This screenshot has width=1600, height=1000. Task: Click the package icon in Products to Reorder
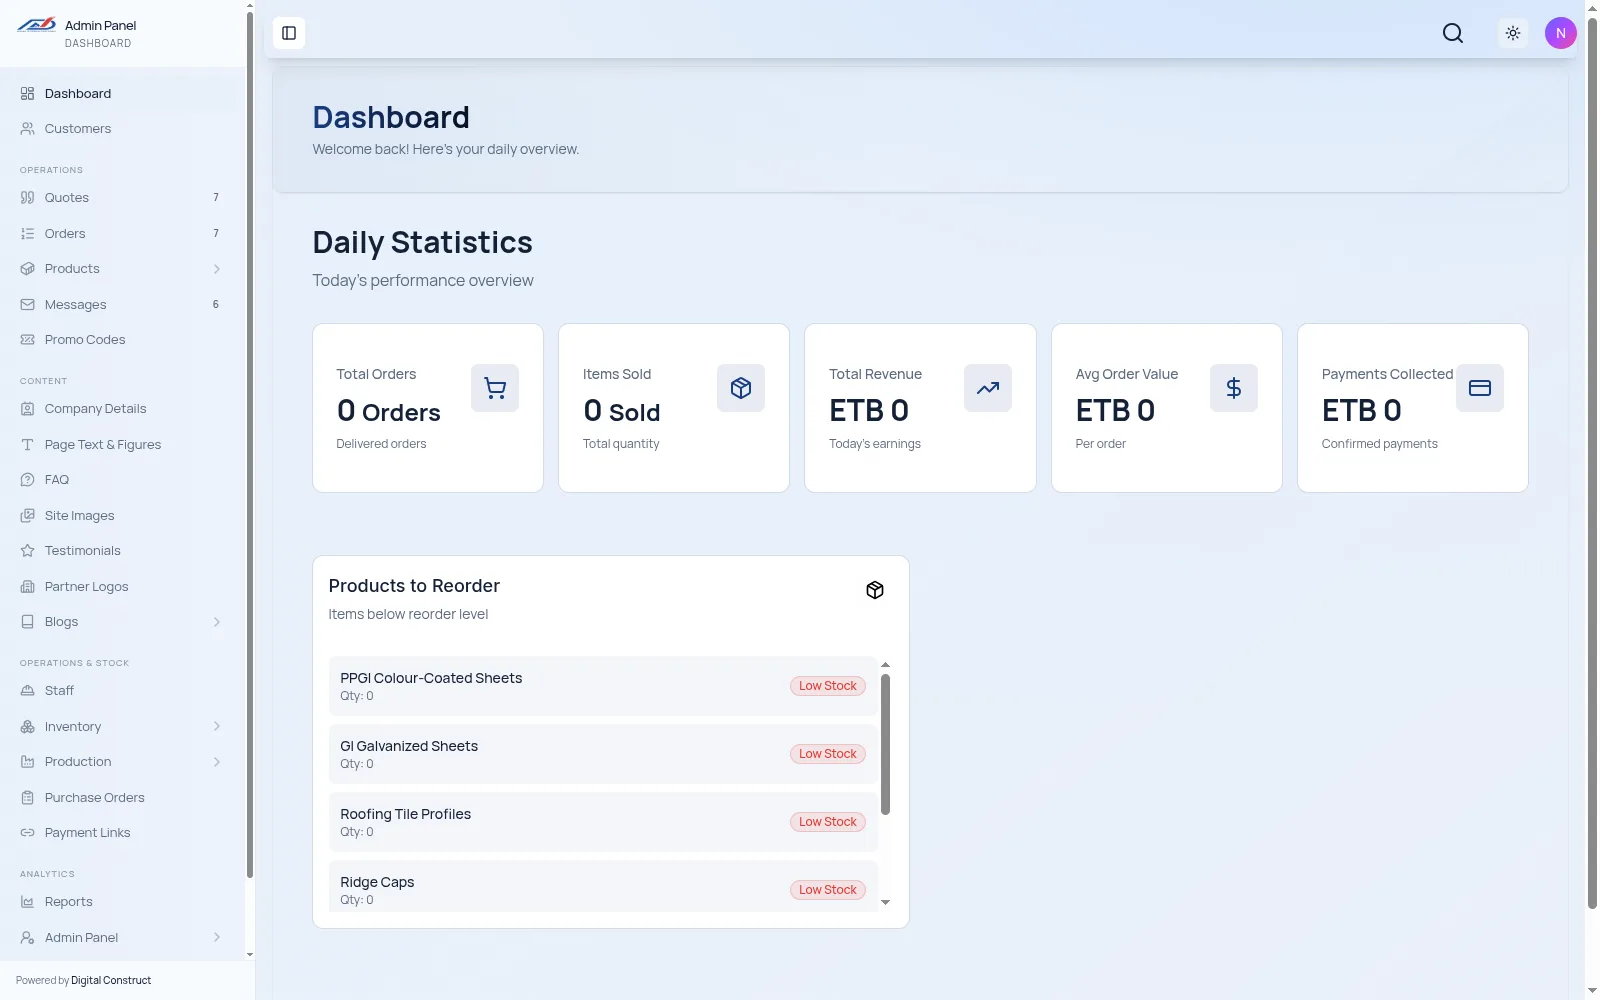click(875, 590)
